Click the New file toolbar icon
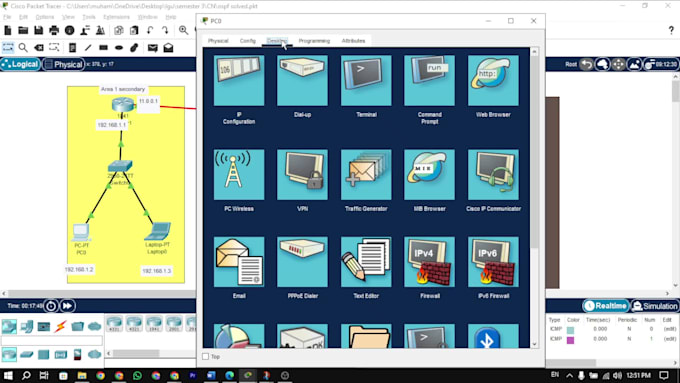Screen dimensions: 680x383 coord(8,30)
